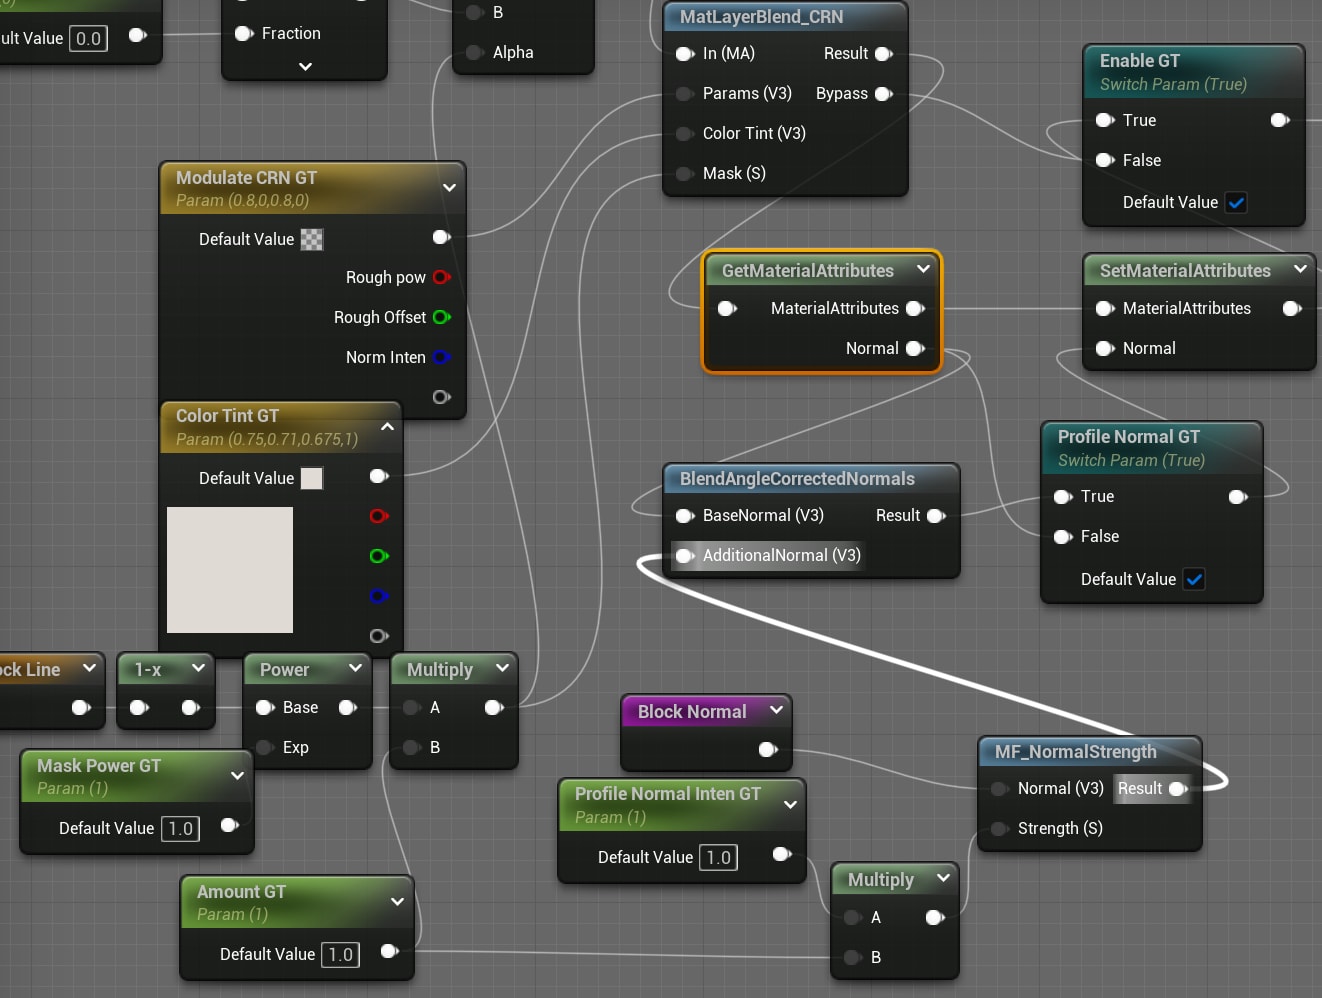Click the BlendAngleCorrectedNormals Result output pin
Screen dimensions: 1322x998
pyautogui.click(x=936, y=516)
